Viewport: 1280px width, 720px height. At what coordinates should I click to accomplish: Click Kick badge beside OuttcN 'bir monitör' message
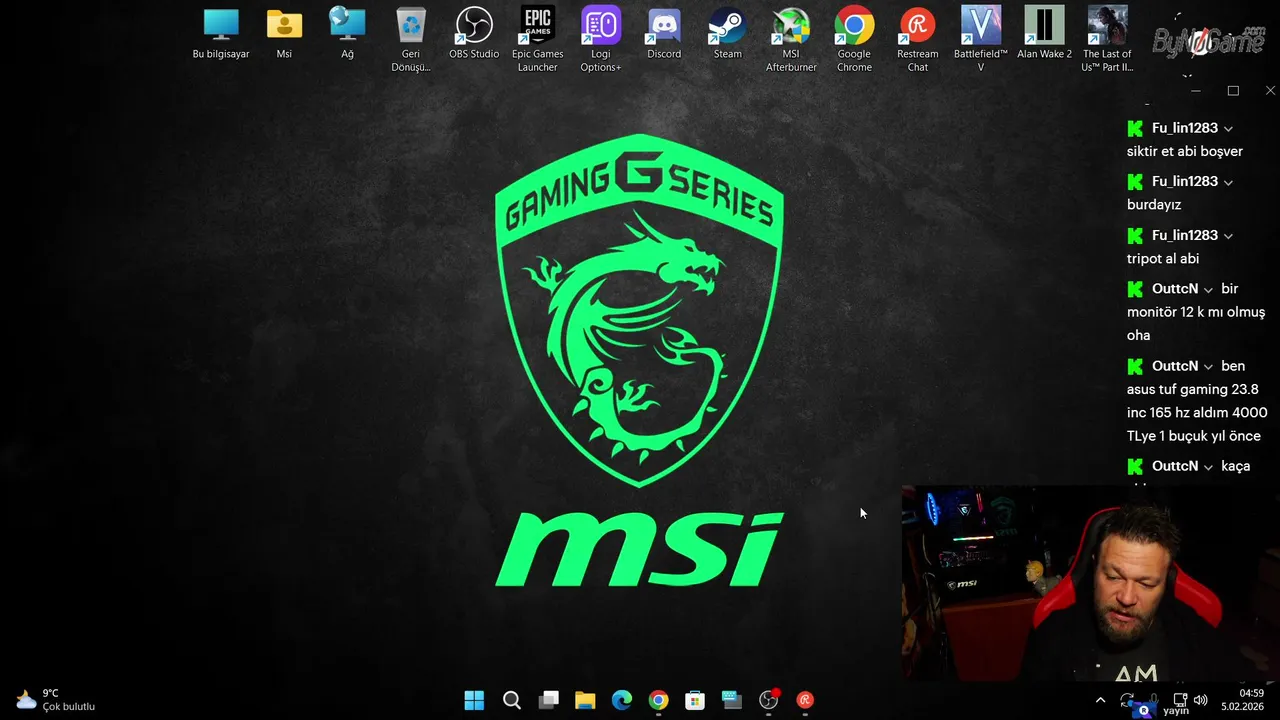click(x=1135, y=289)
